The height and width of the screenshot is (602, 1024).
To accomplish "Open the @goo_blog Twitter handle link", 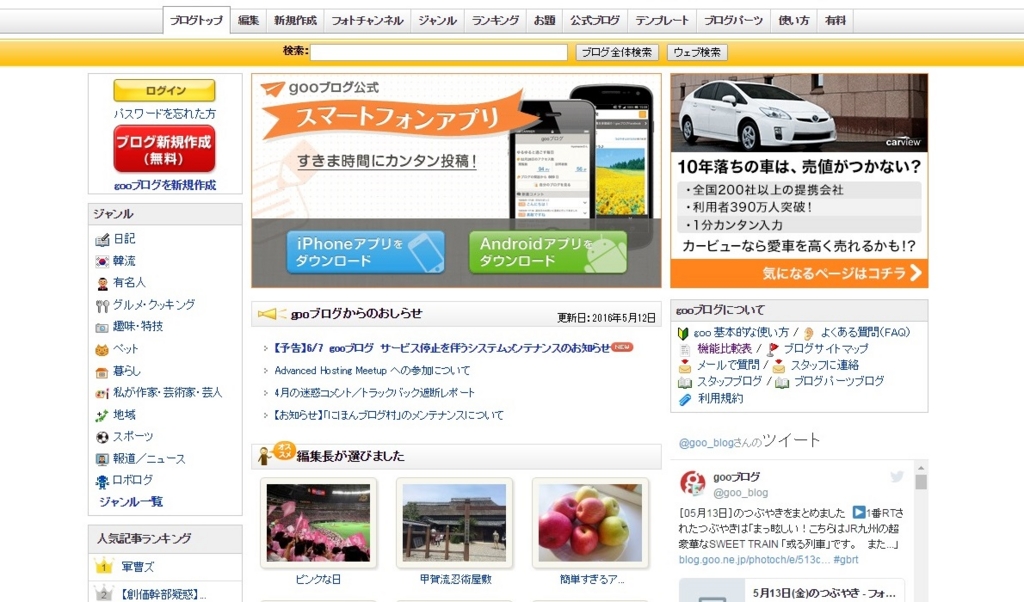I will click(x=741, y=493).
